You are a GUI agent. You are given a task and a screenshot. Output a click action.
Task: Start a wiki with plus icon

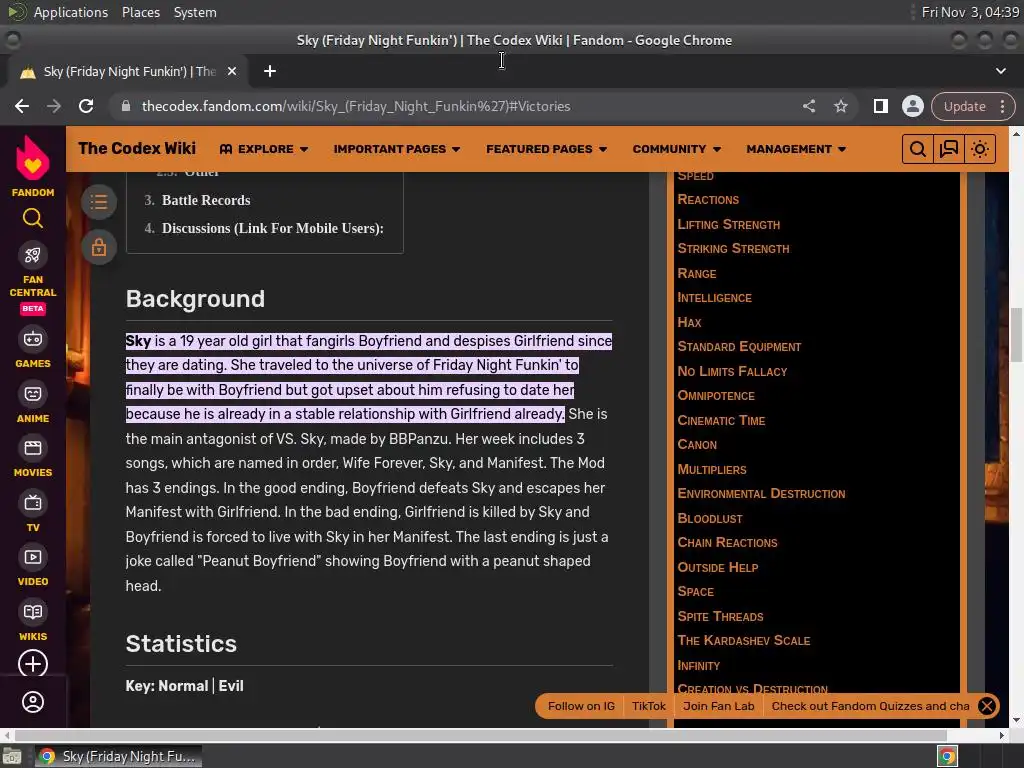[x=33, y=664]
